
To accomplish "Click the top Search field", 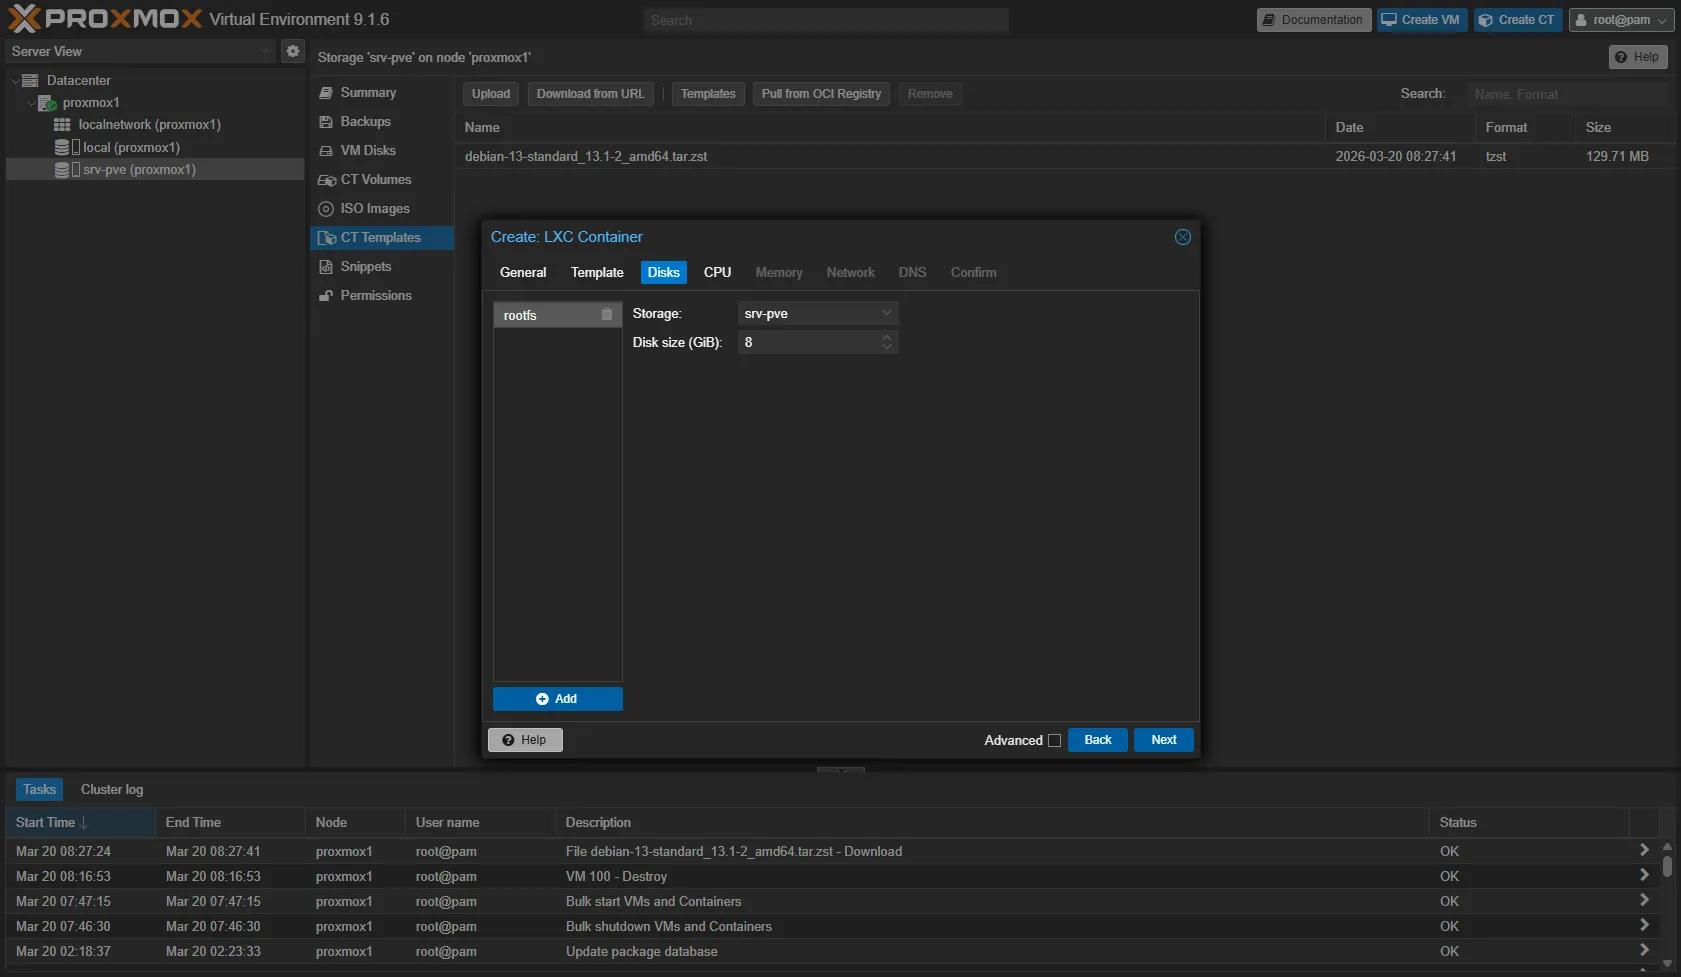I will tap(825, 20).
